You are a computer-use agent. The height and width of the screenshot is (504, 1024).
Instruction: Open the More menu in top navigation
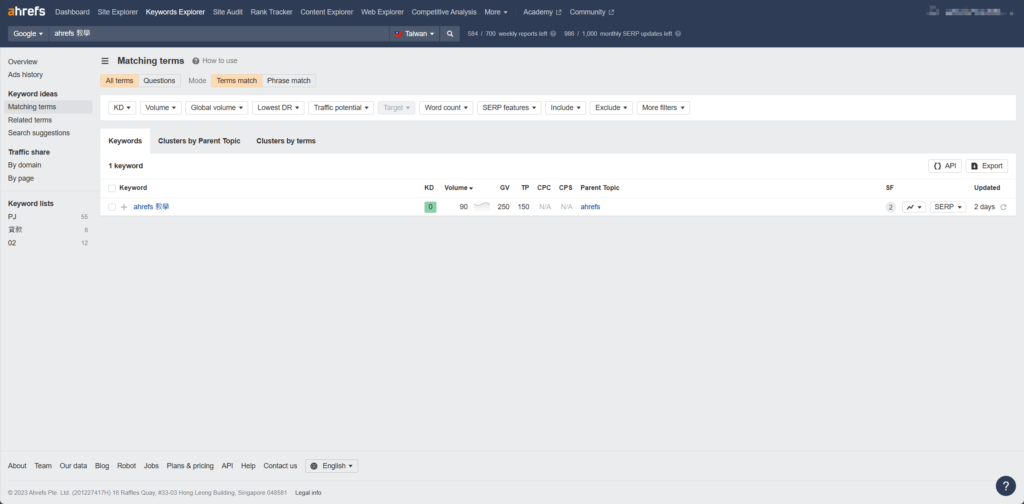coord(496,12)
